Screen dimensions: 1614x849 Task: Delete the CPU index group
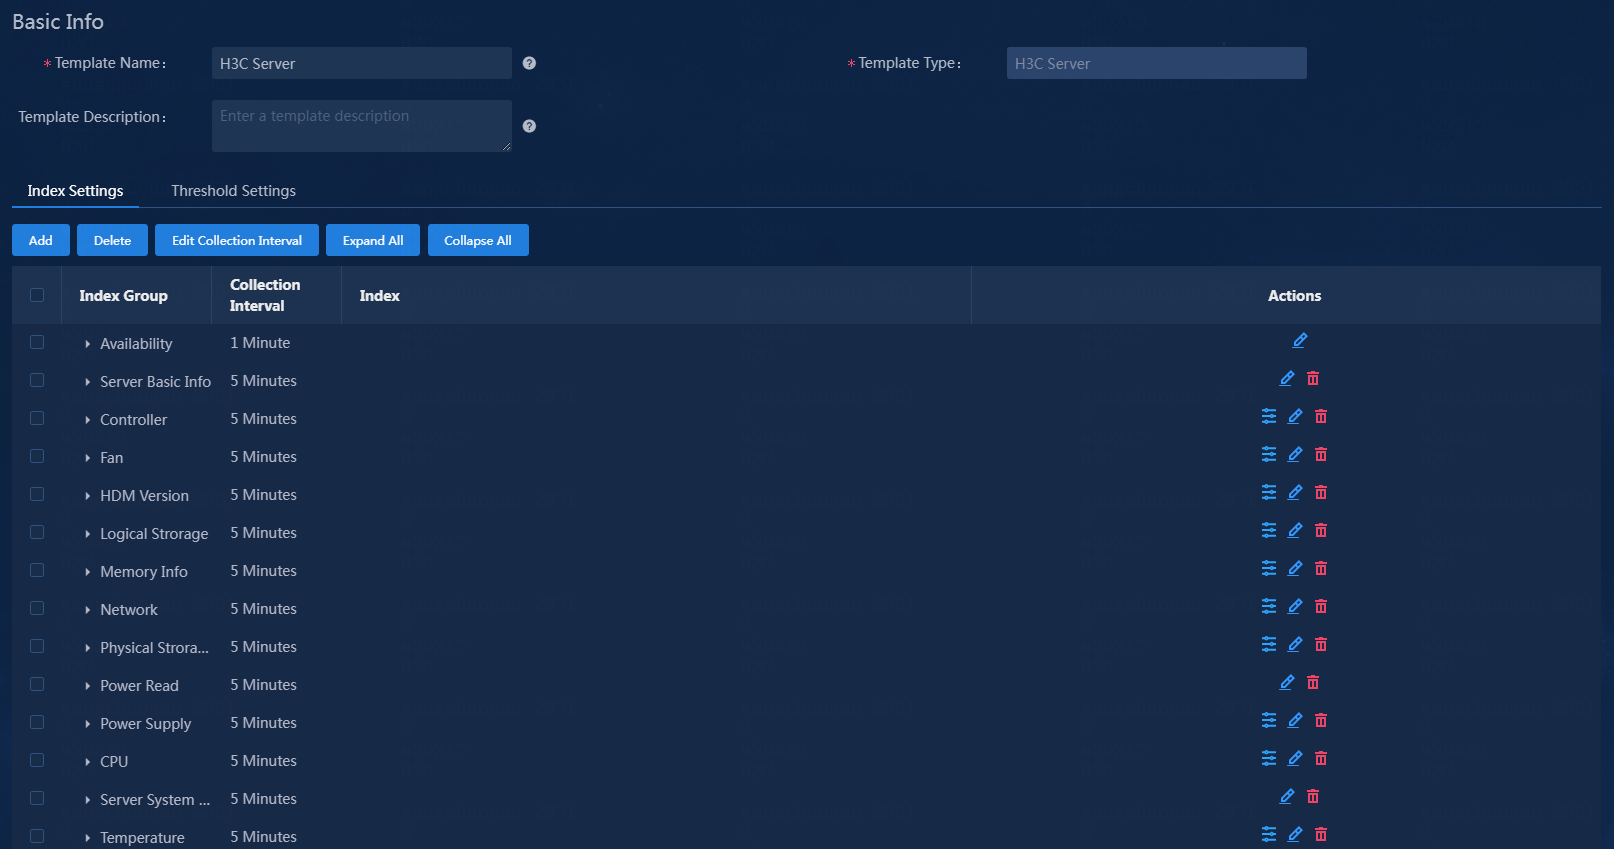point(1321,759)
